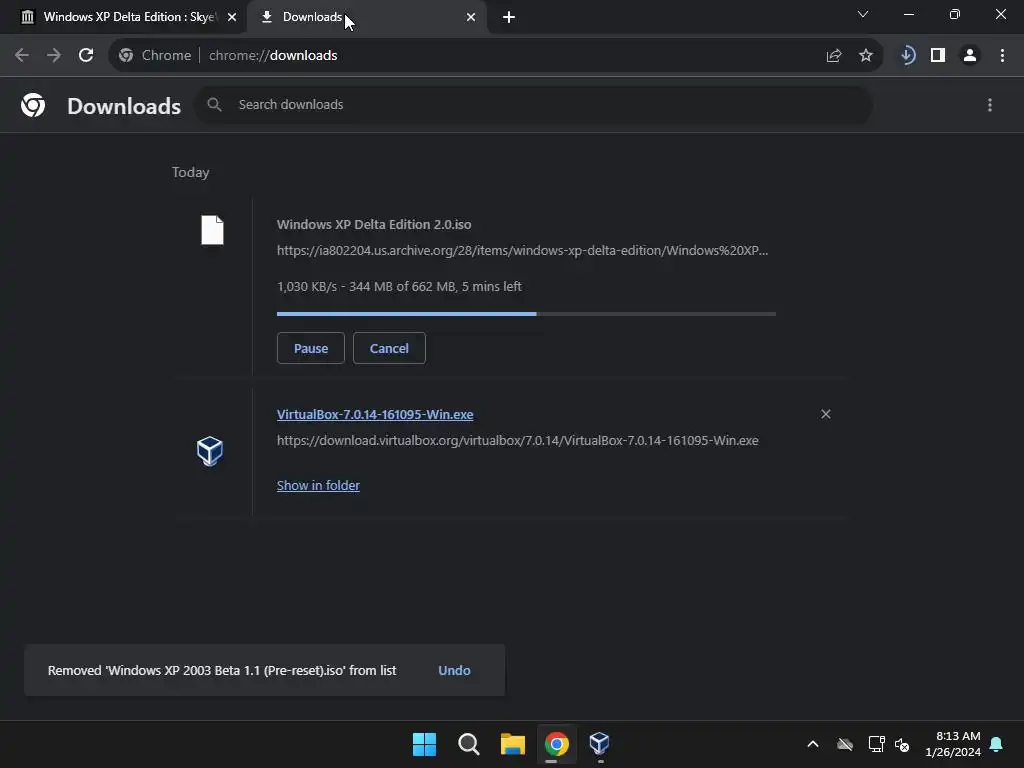Close the Downloads tab
This screenshot has width=1024, height=768.
(471, 17)
